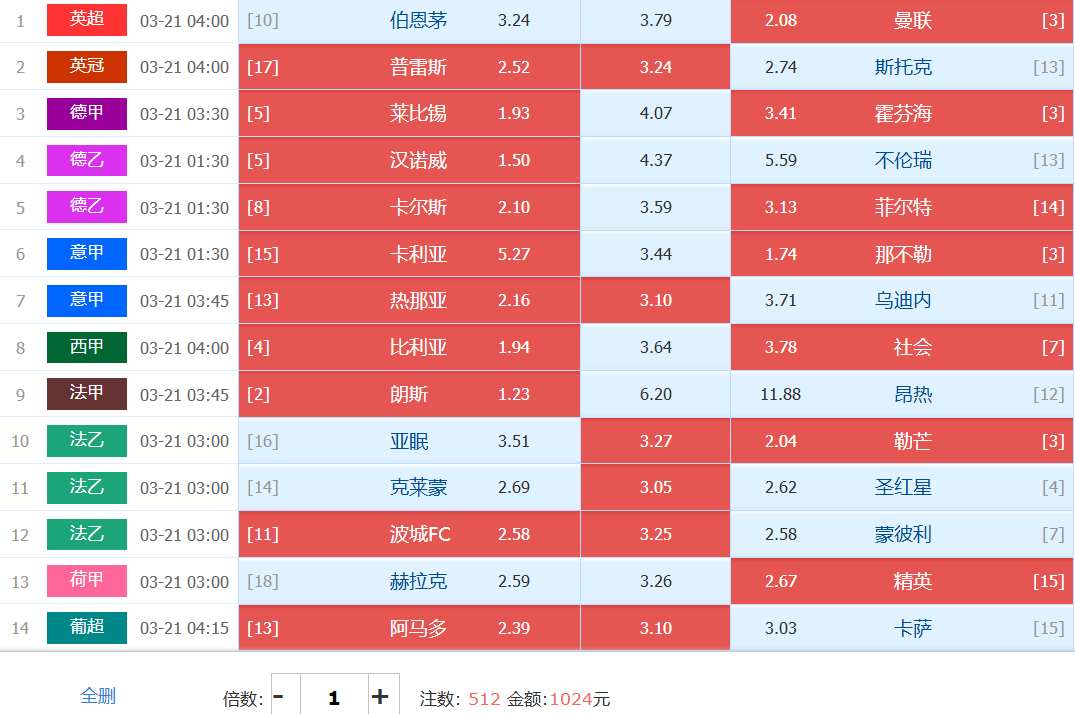The width and height of the screenshot is (1075, 714).
Task: Click the 全删 clear-all link
Action: click(98, 696)
